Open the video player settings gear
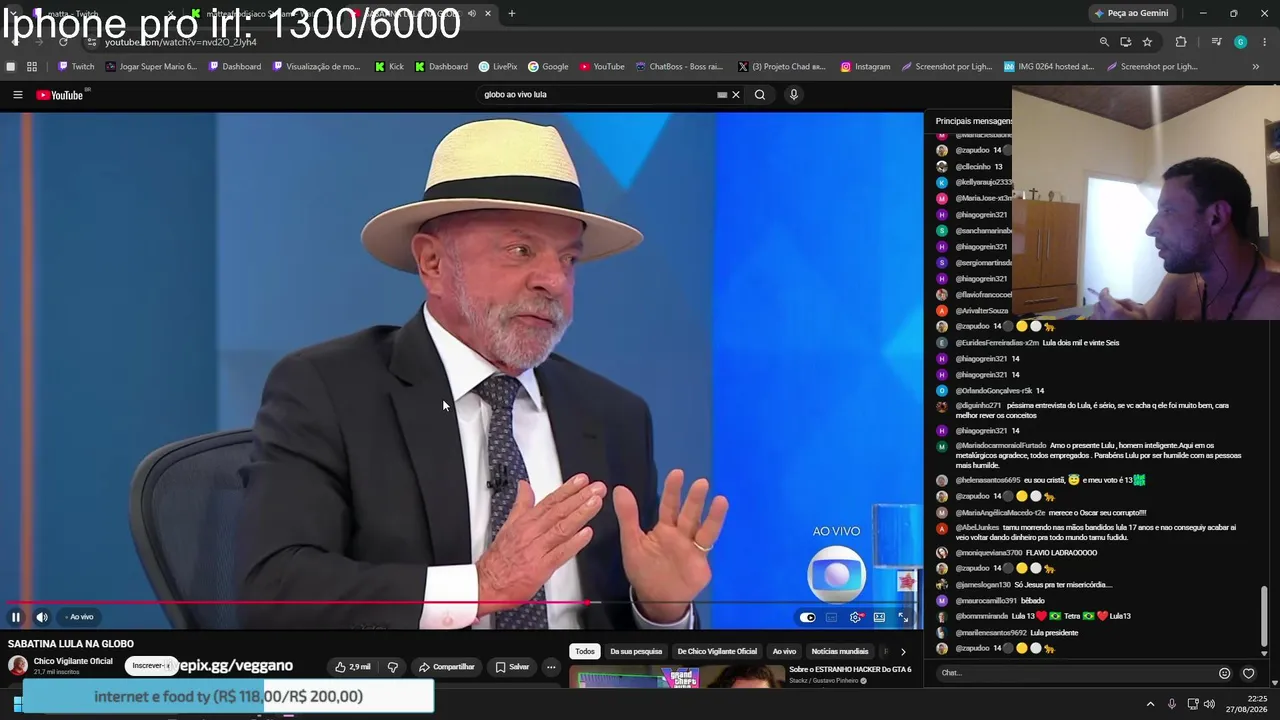Screen dimensions: 1280x720 [855, 617]
